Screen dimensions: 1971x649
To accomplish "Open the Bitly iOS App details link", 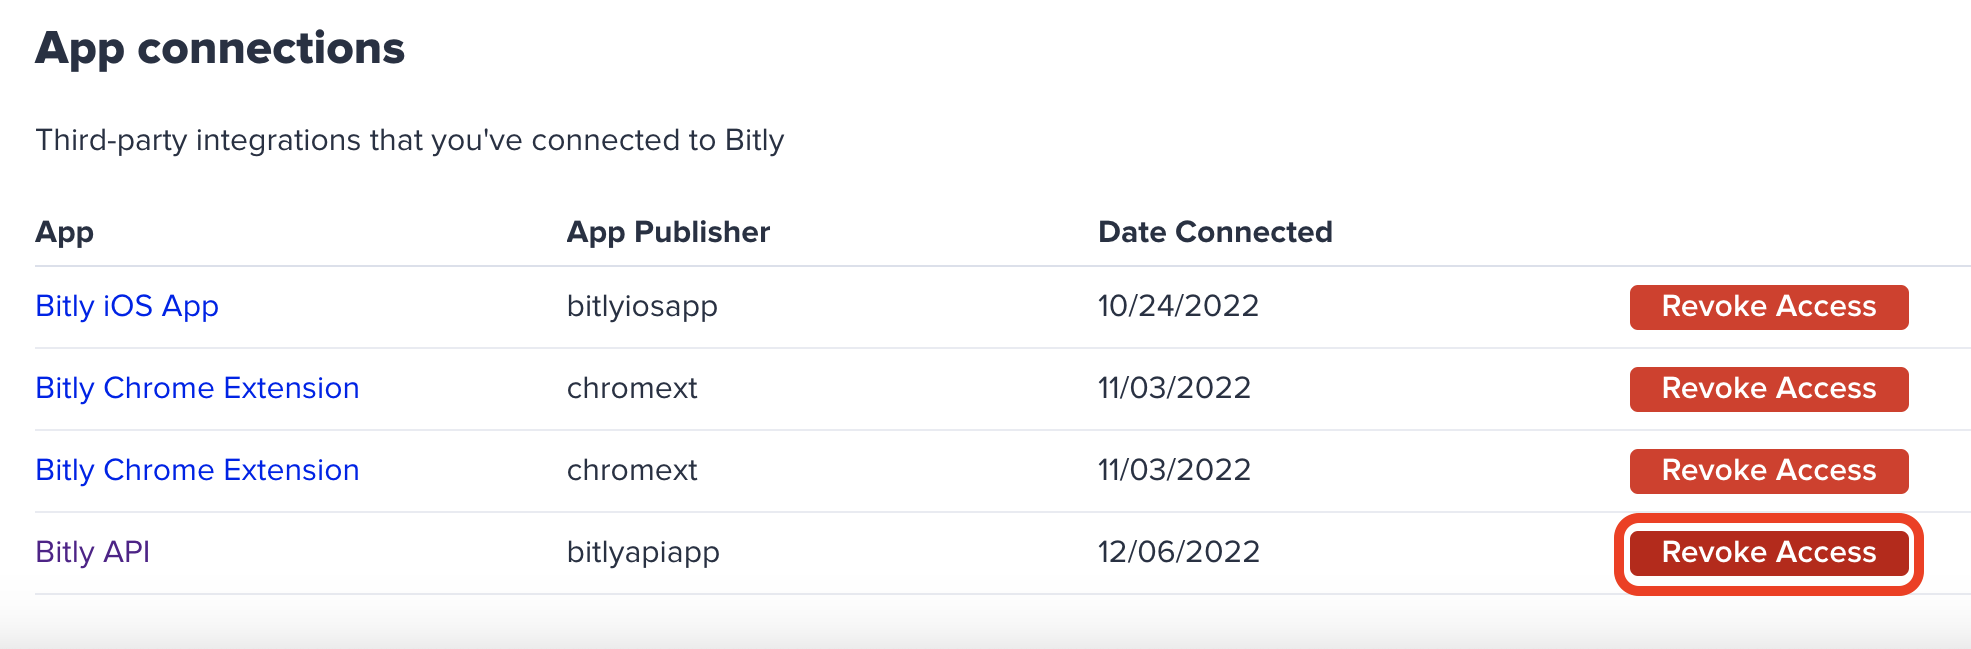I will [127, 306].
